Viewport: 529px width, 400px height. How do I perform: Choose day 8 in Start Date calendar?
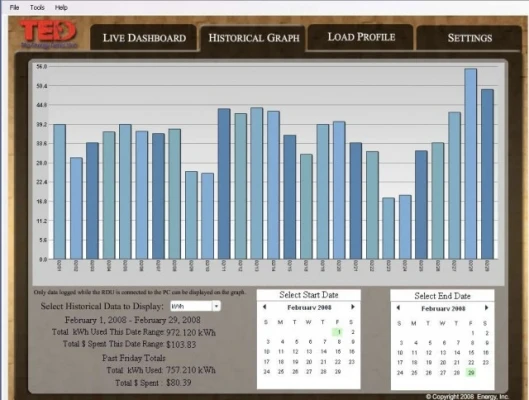tap(339, 342)
